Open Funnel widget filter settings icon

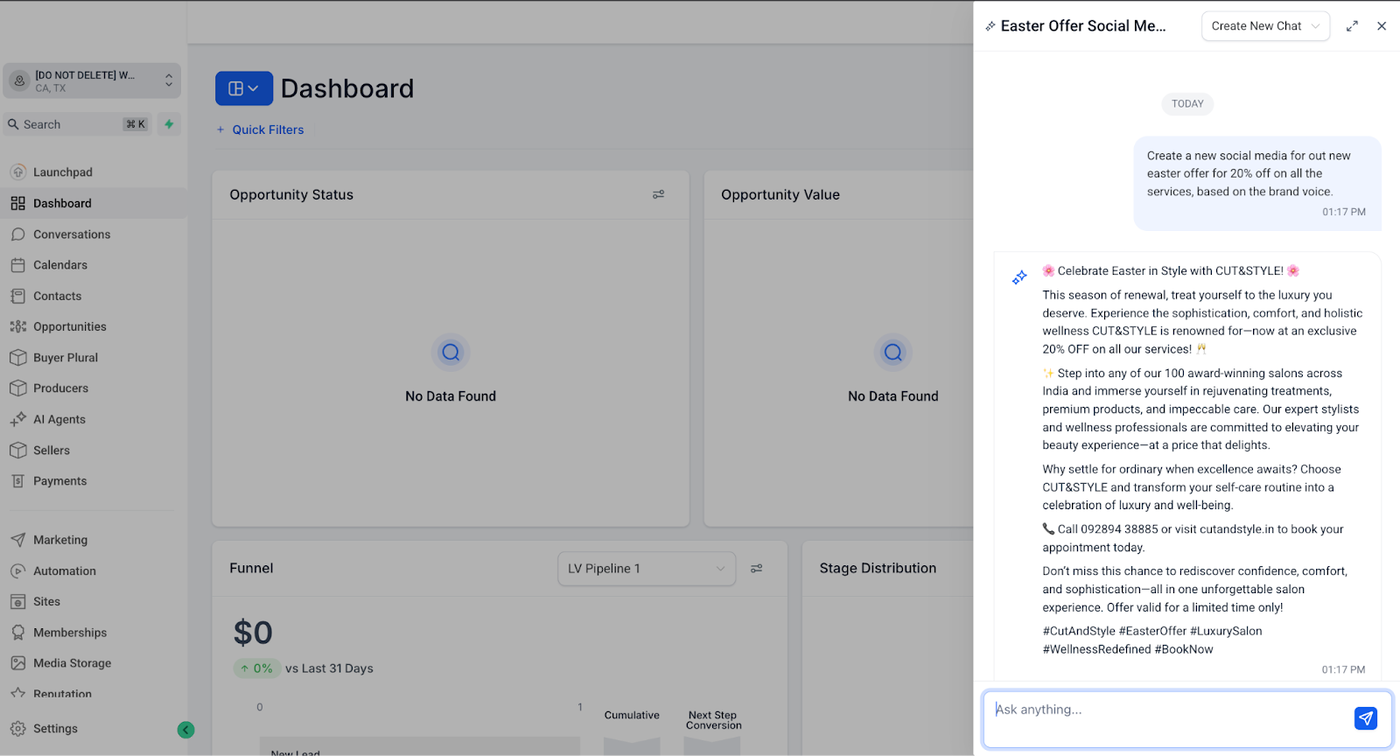[x=756, y=568]
